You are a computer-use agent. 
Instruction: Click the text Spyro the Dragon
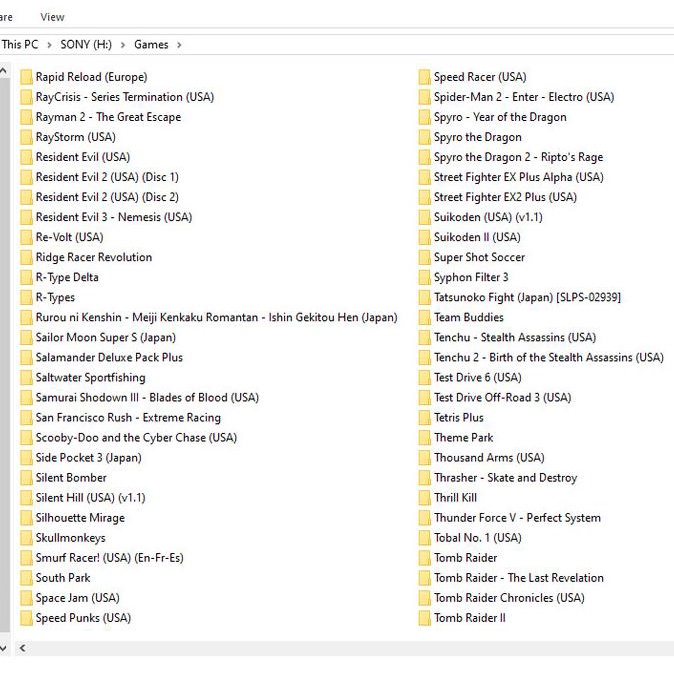pyautogui.click(x=478, y=137)
